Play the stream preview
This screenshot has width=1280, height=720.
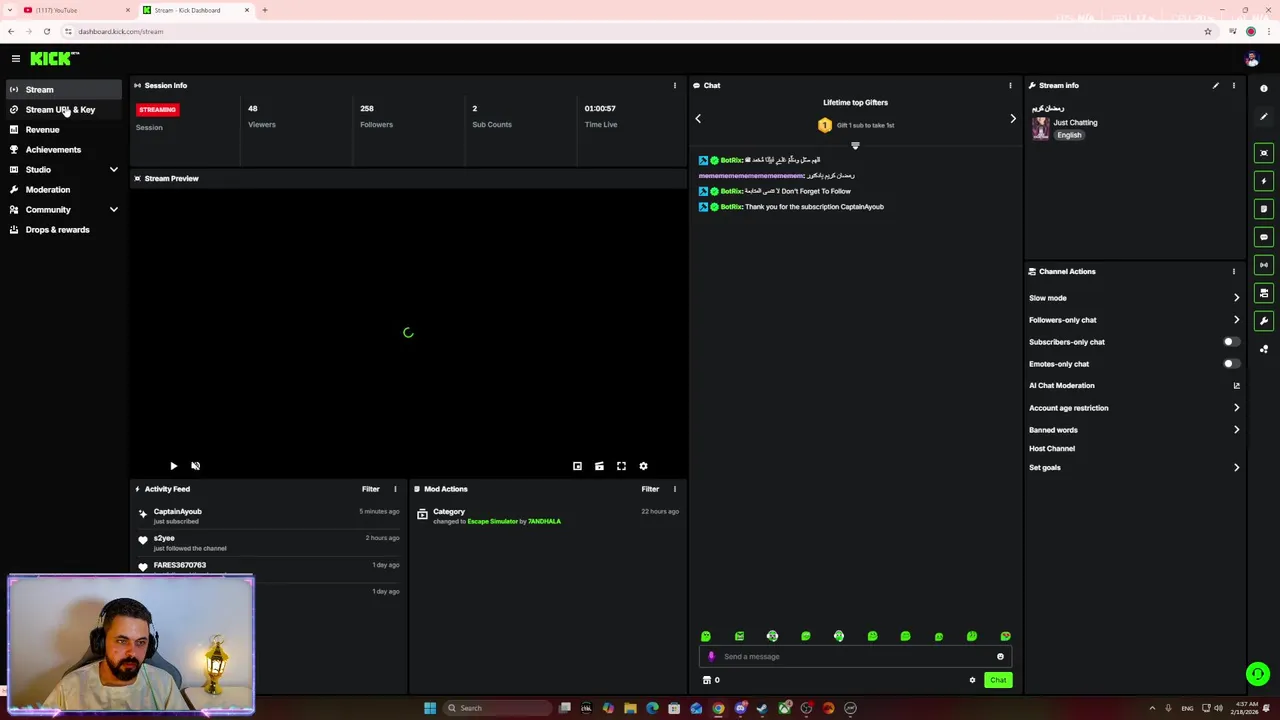click(x=173, y=466)
